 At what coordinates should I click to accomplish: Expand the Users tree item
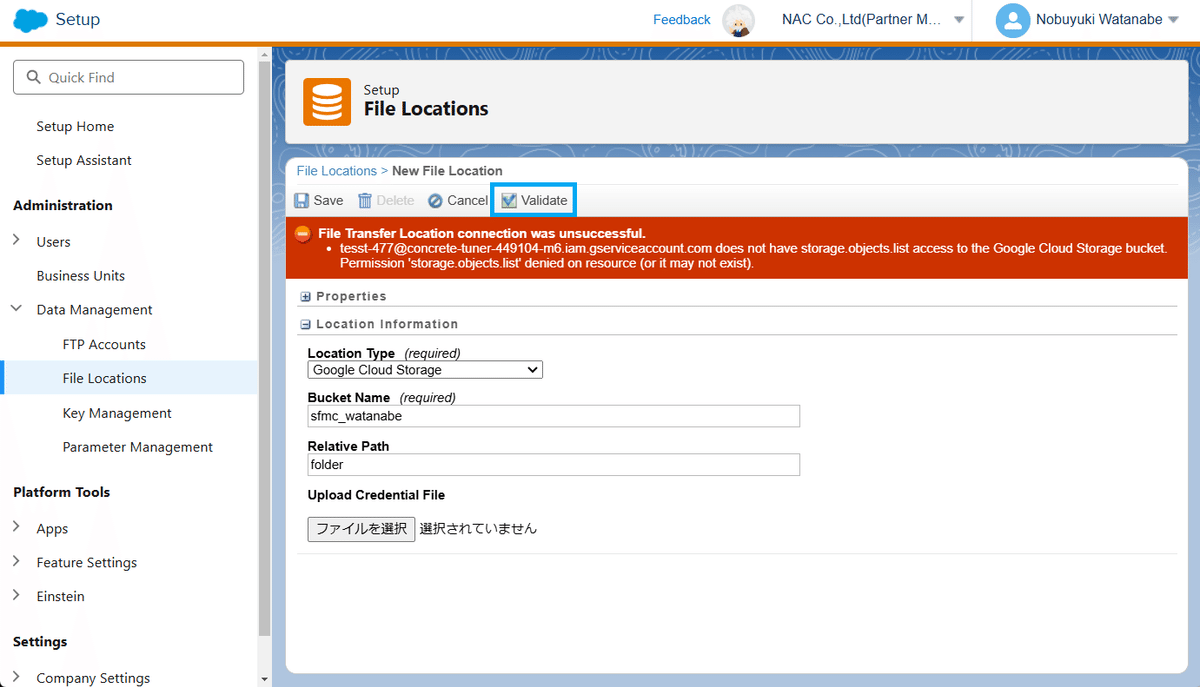tap(16, 241)
